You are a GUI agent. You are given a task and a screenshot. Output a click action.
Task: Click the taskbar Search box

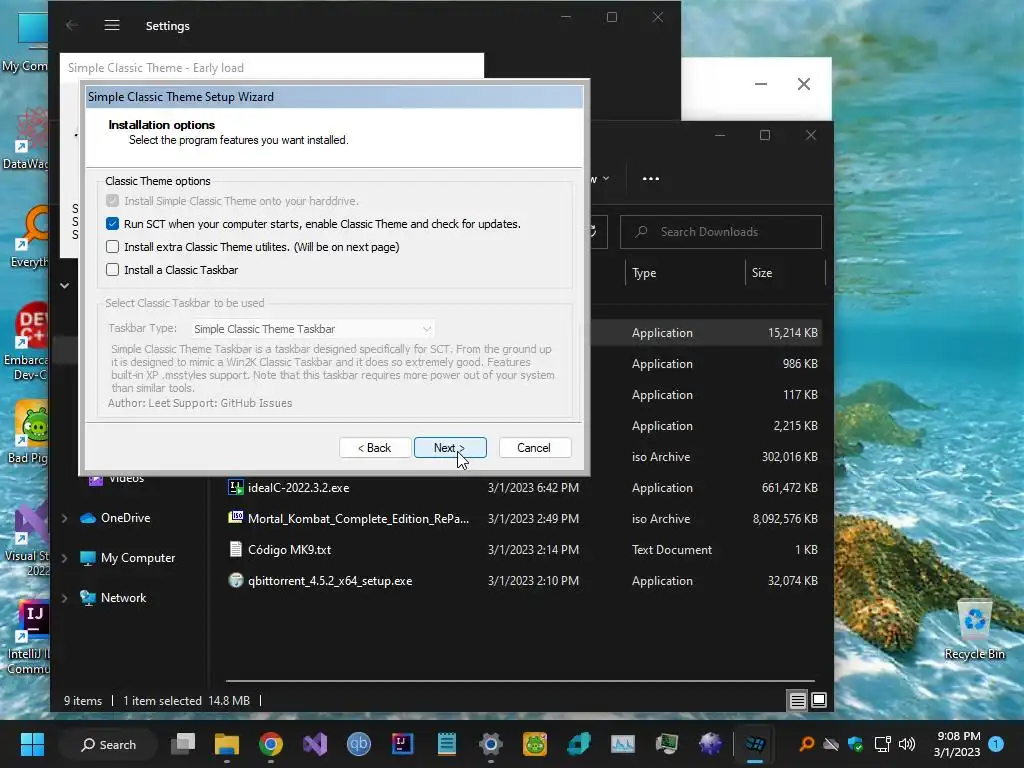[x=108, y=744]
